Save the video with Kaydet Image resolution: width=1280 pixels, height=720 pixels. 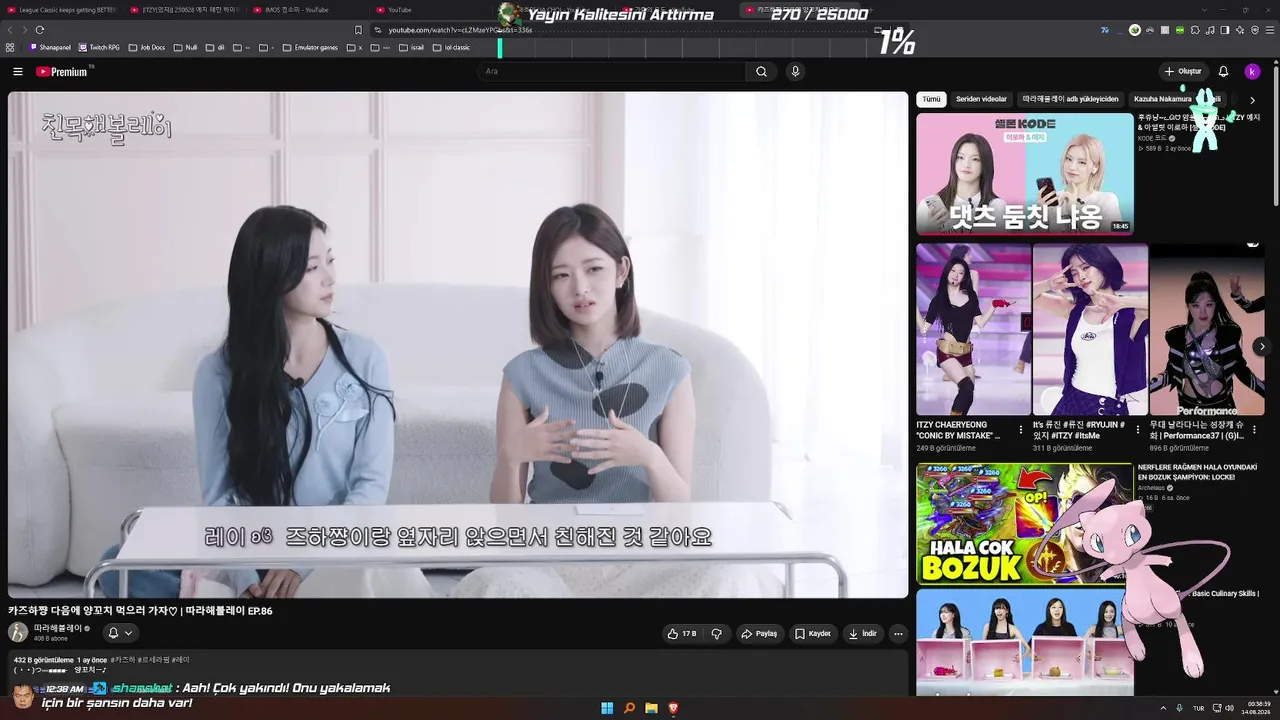[813, 633]
